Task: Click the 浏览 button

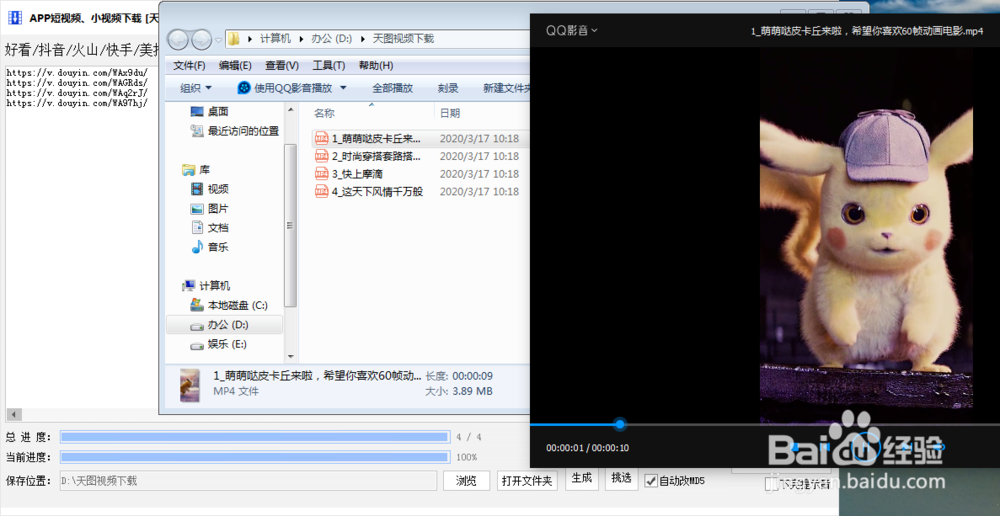Action: [466, 481]
